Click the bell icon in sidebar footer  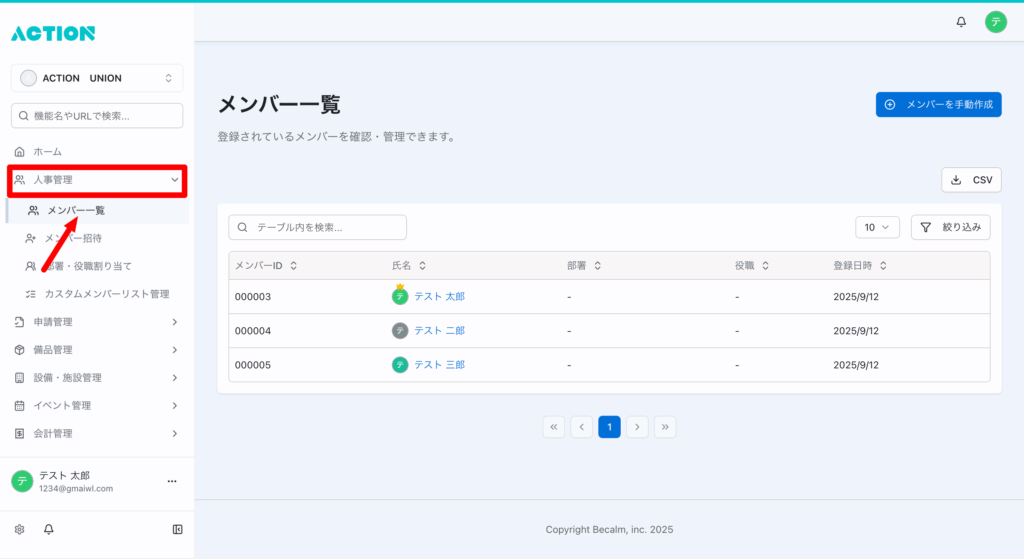click(48, 529)
